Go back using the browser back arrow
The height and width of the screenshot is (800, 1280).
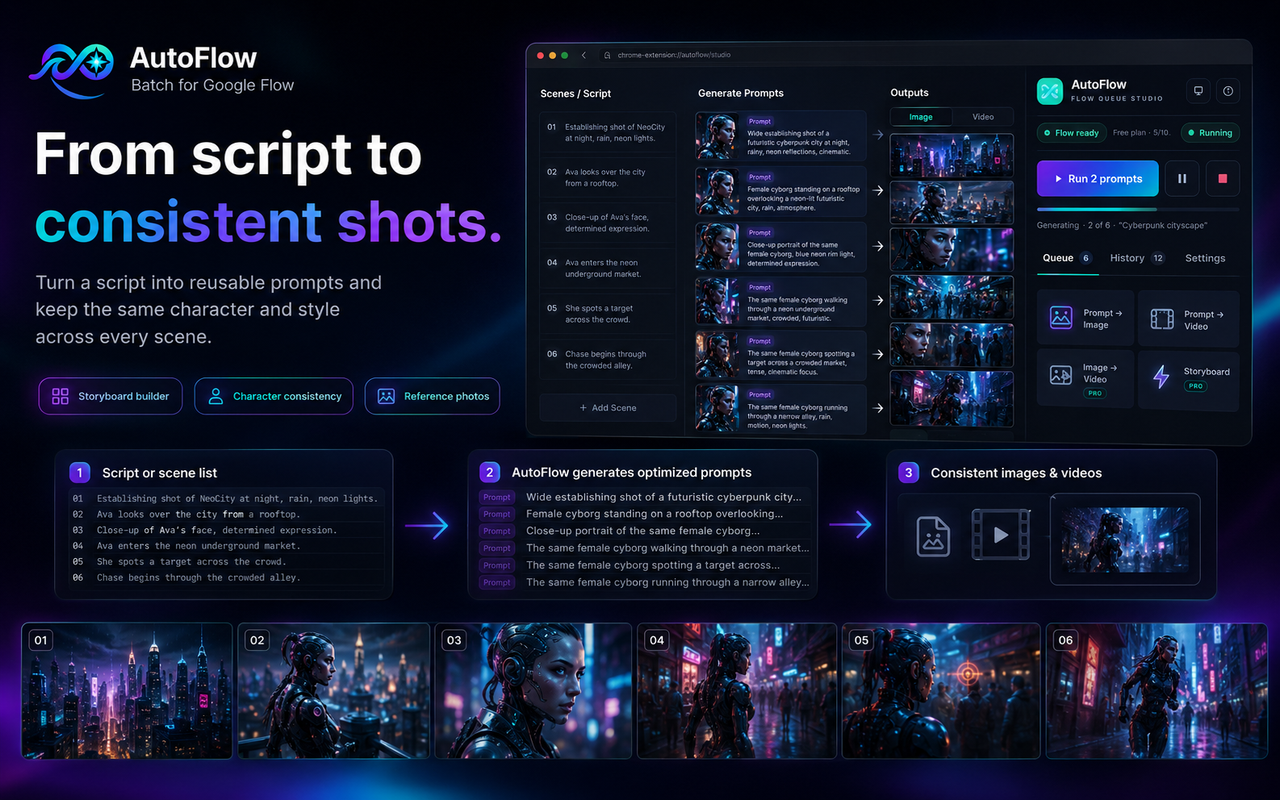(583, 55)
